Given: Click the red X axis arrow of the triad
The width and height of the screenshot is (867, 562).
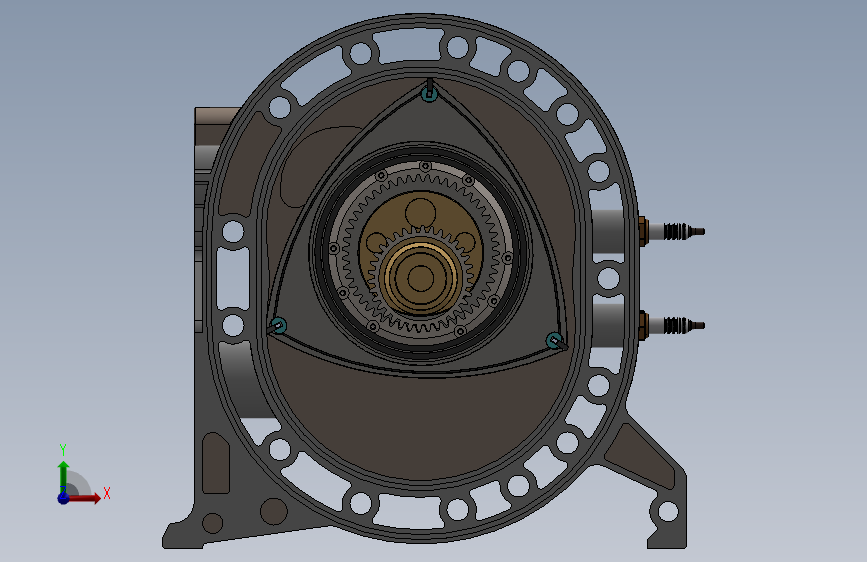Looking at the screenshot, I should (x=84, y=498).
